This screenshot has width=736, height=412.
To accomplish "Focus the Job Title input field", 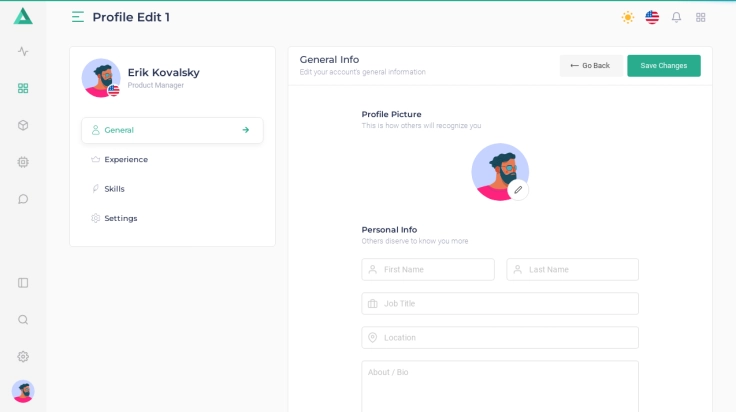I will 500,304.
